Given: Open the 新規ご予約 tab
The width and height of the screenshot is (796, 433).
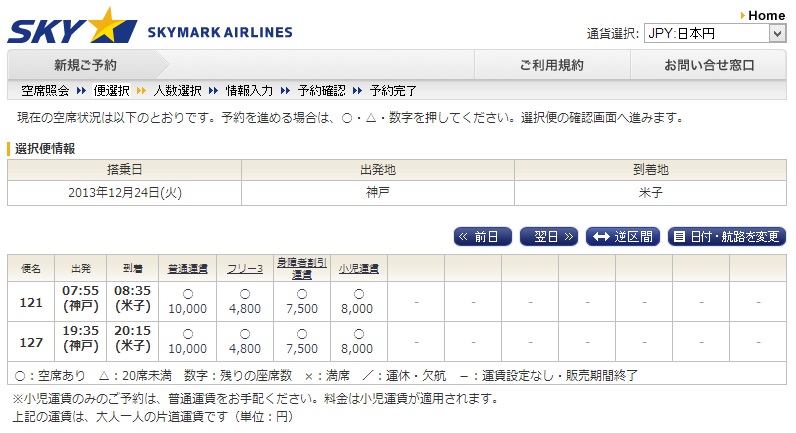Looking at the screenshot, I should tap(85, 65).
